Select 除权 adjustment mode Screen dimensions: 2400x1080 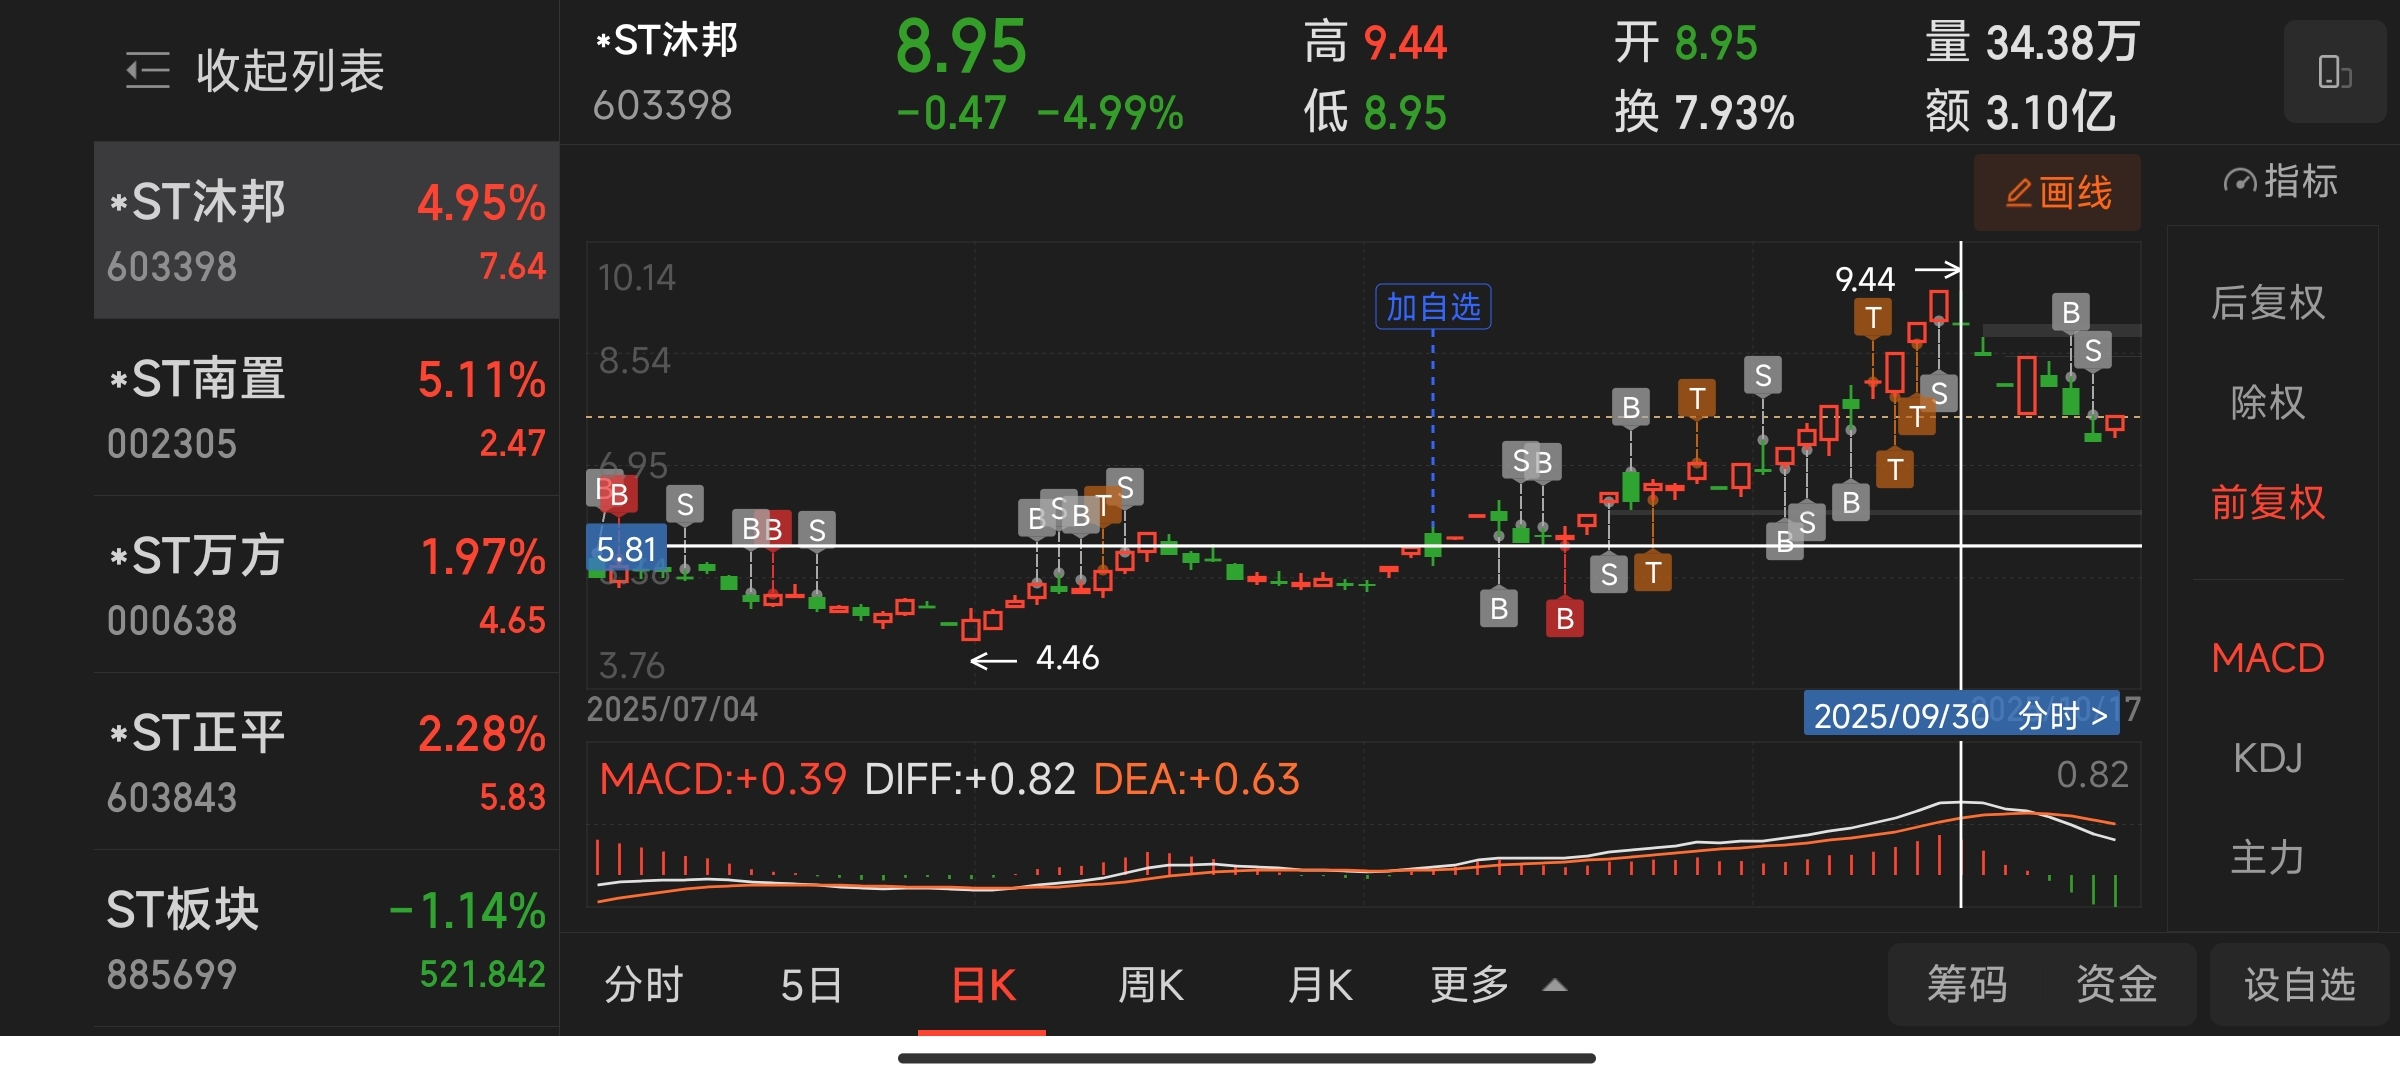(x=2267, y=402)
